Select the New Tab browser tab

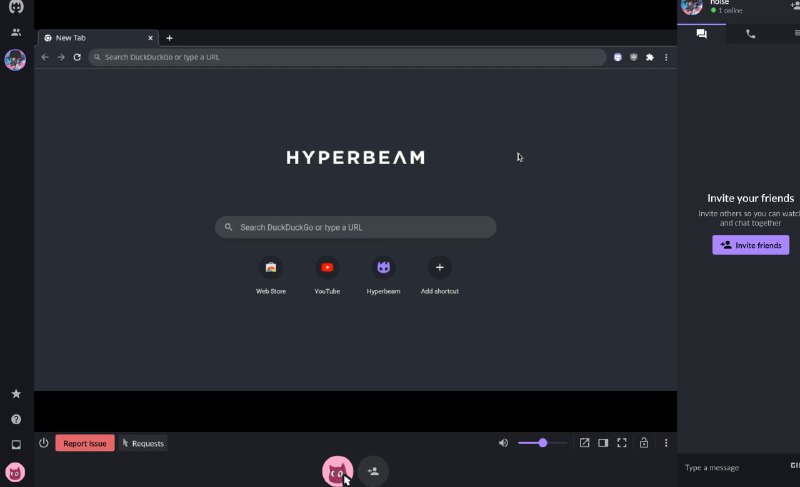98,38
